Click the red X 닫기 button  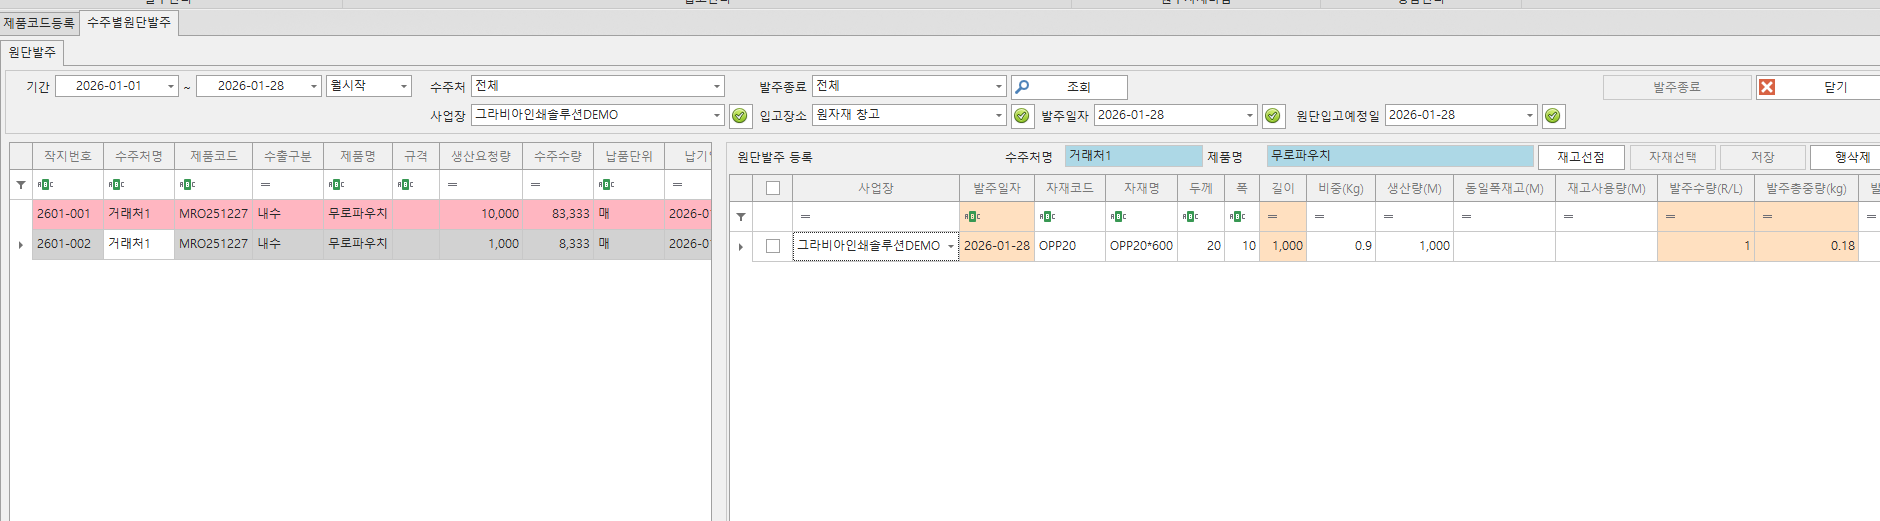coord(1817,87)
